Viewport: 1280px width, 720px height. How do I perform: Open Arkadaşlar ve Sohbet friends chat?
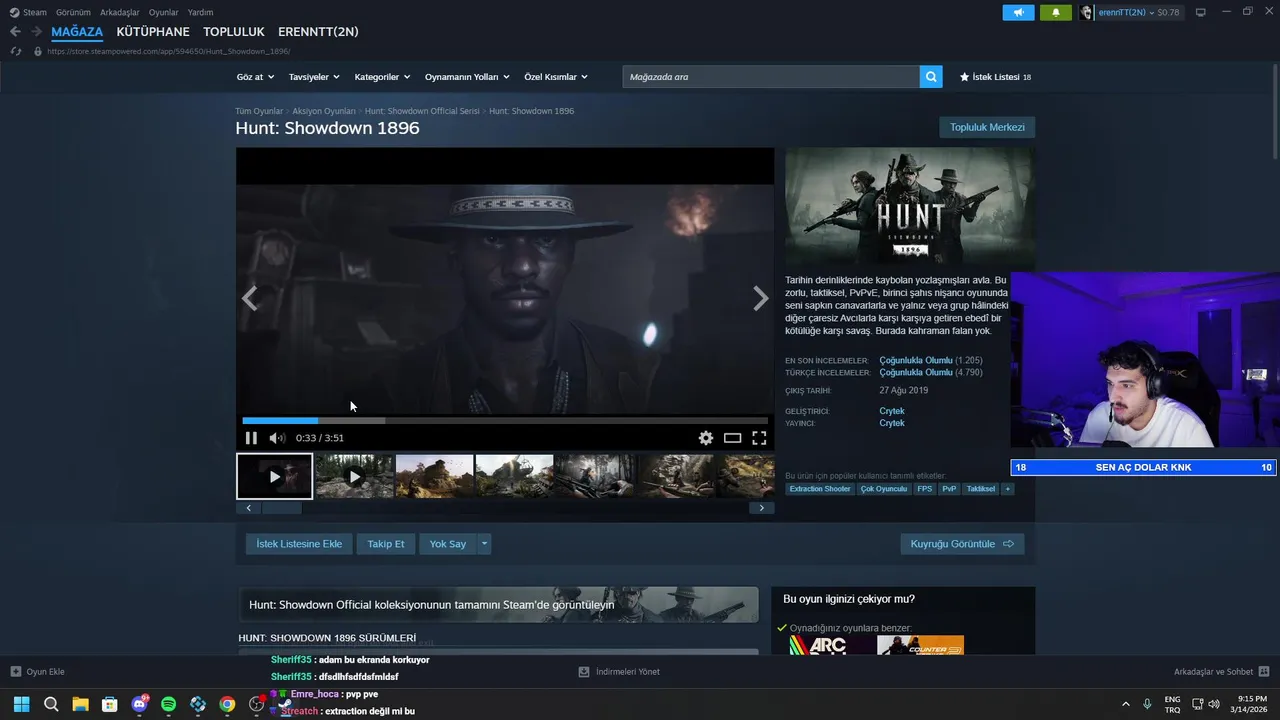[x=1221, y=672]
